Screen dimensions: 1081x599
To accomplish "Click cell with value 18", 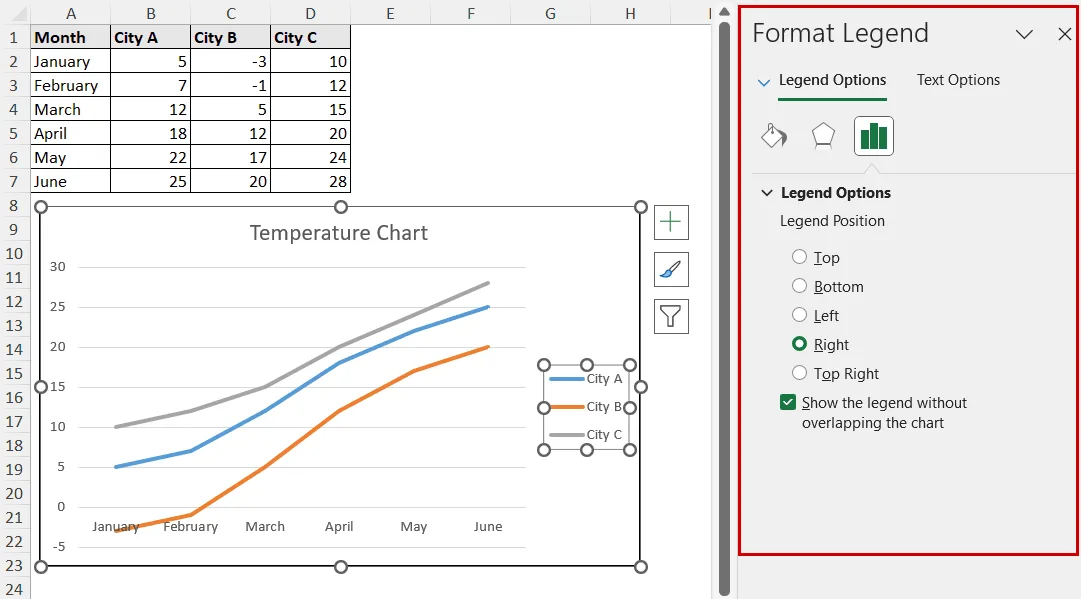I will click(150, 133).
